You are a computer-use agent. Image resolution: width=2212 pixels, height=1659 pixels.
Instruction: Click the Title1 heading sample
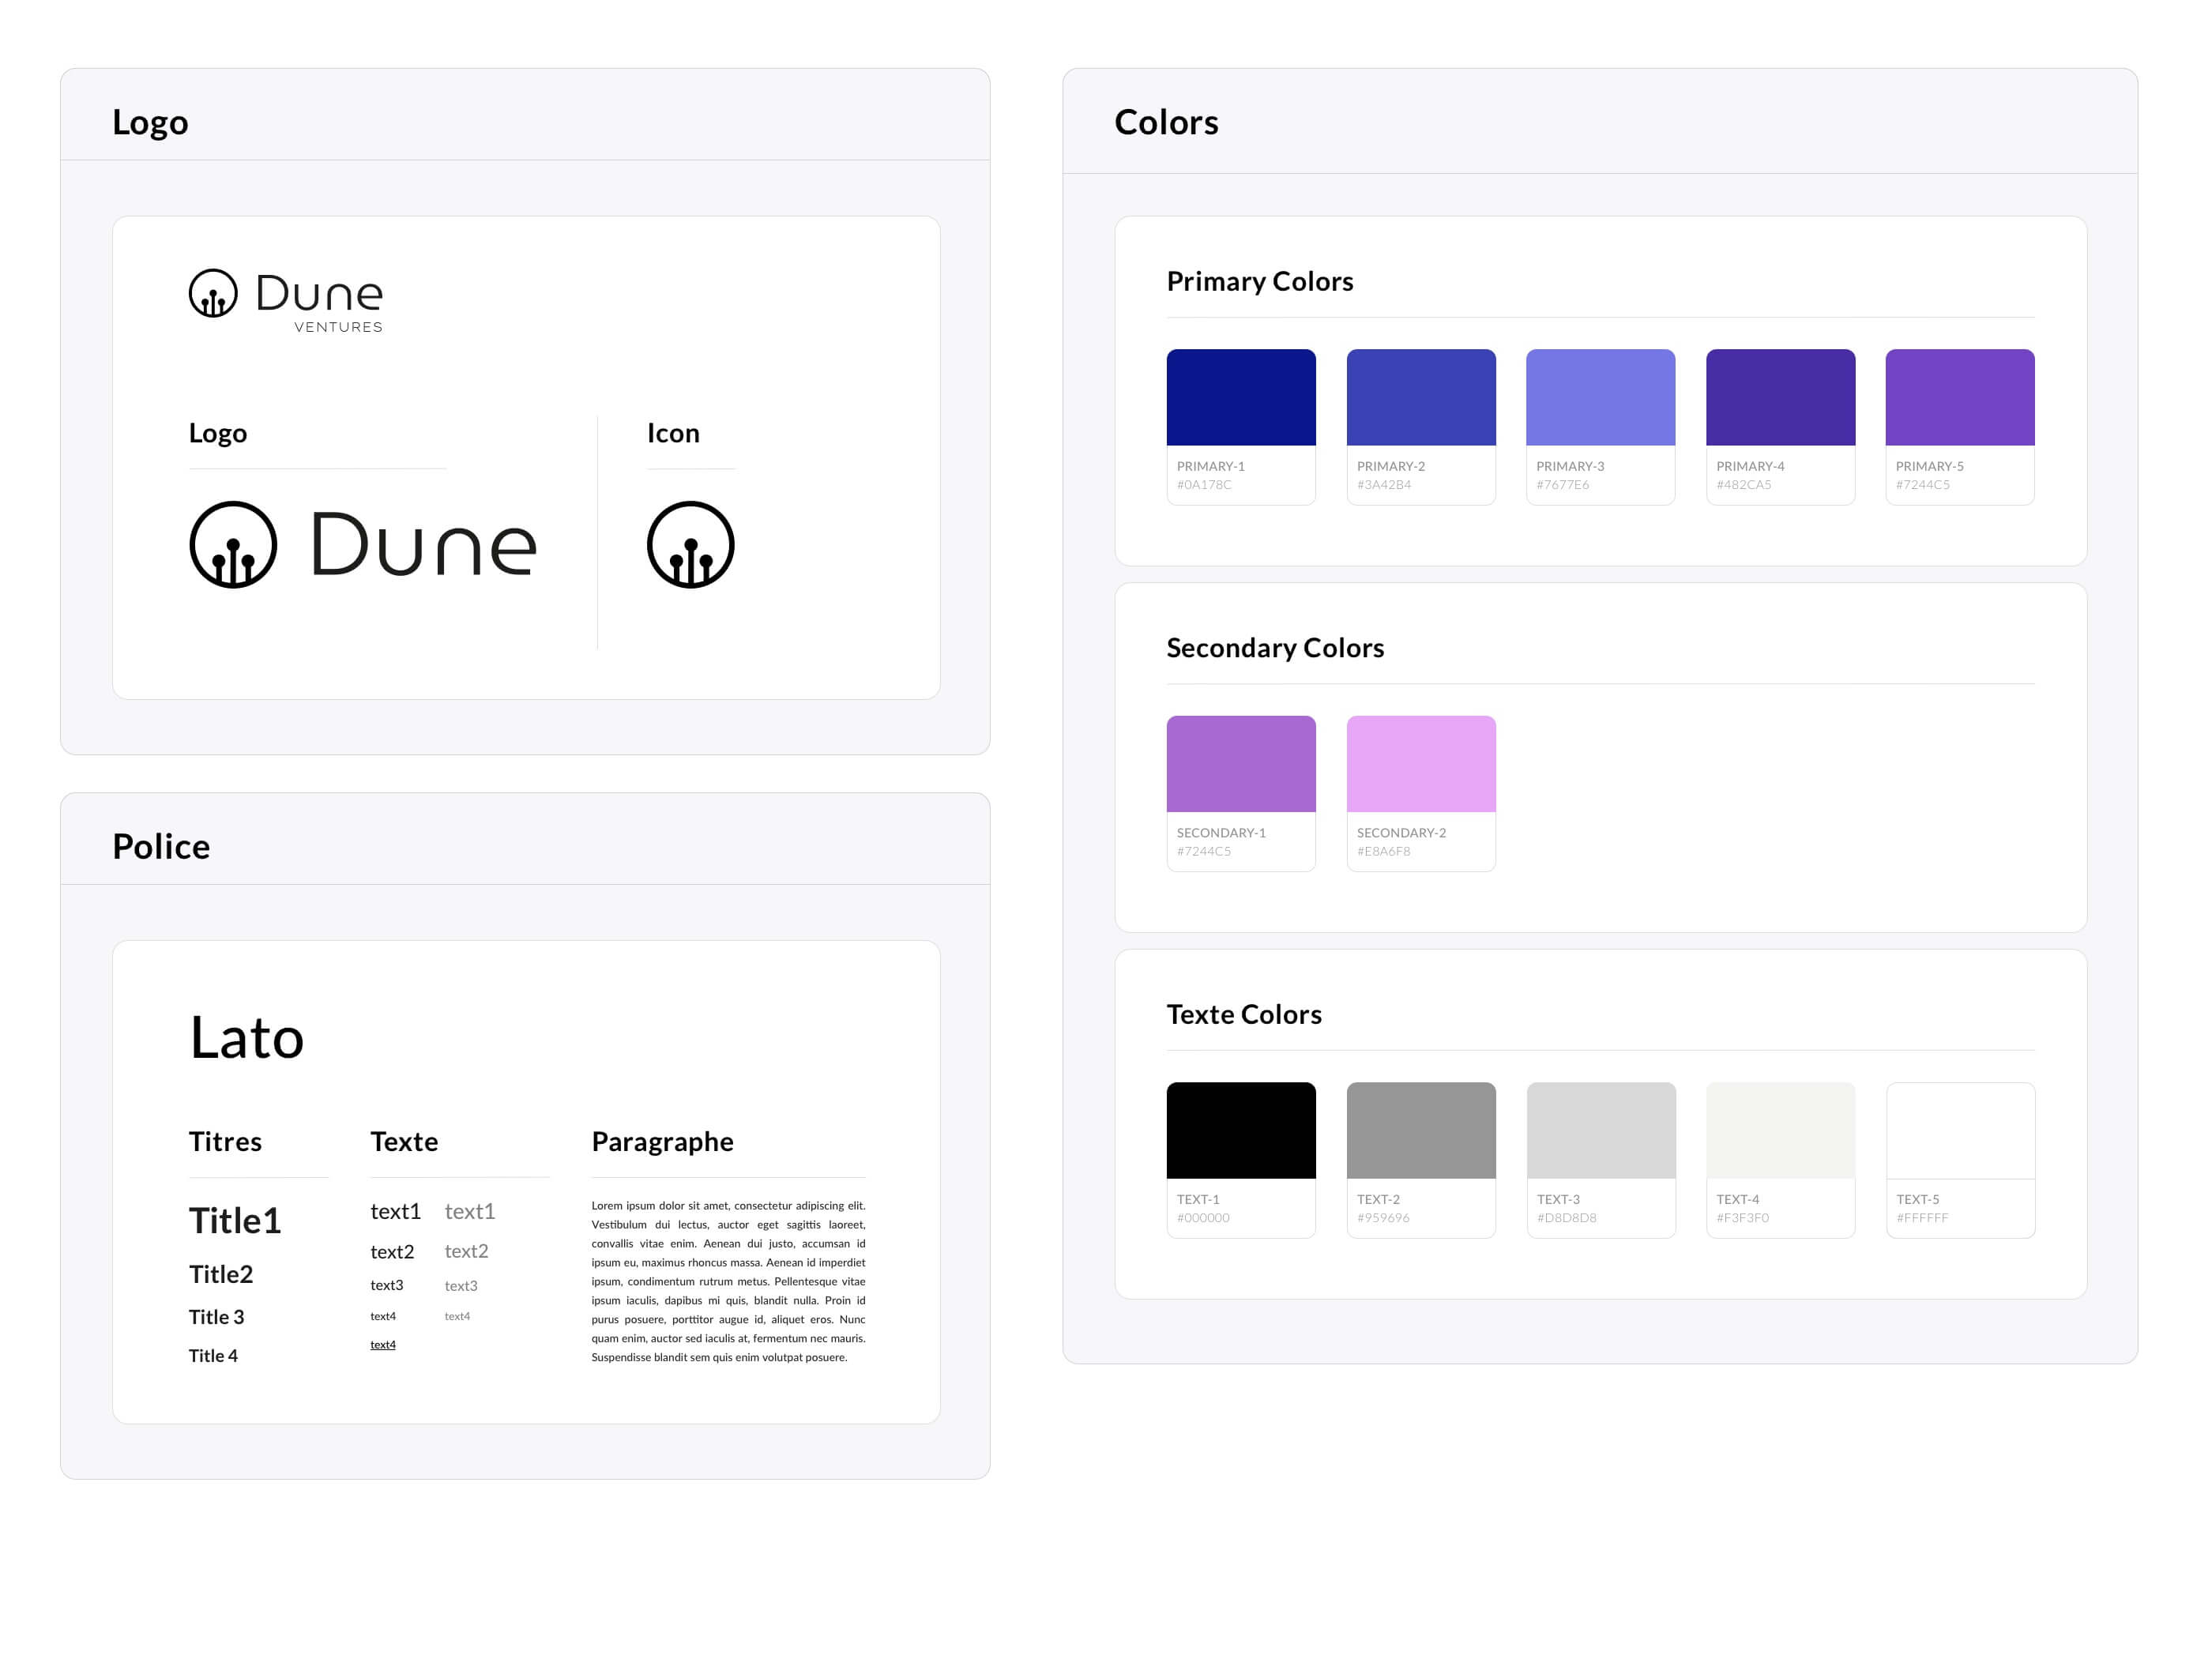pyautogui.click(x=235, y=1220)
